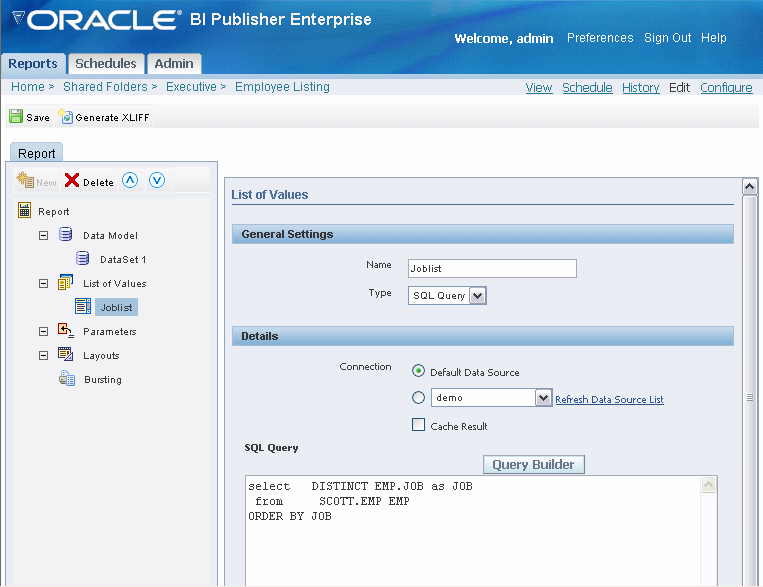
Task: Click the Save disk icon
Action: pyautogui.click(x=16, y=116)
